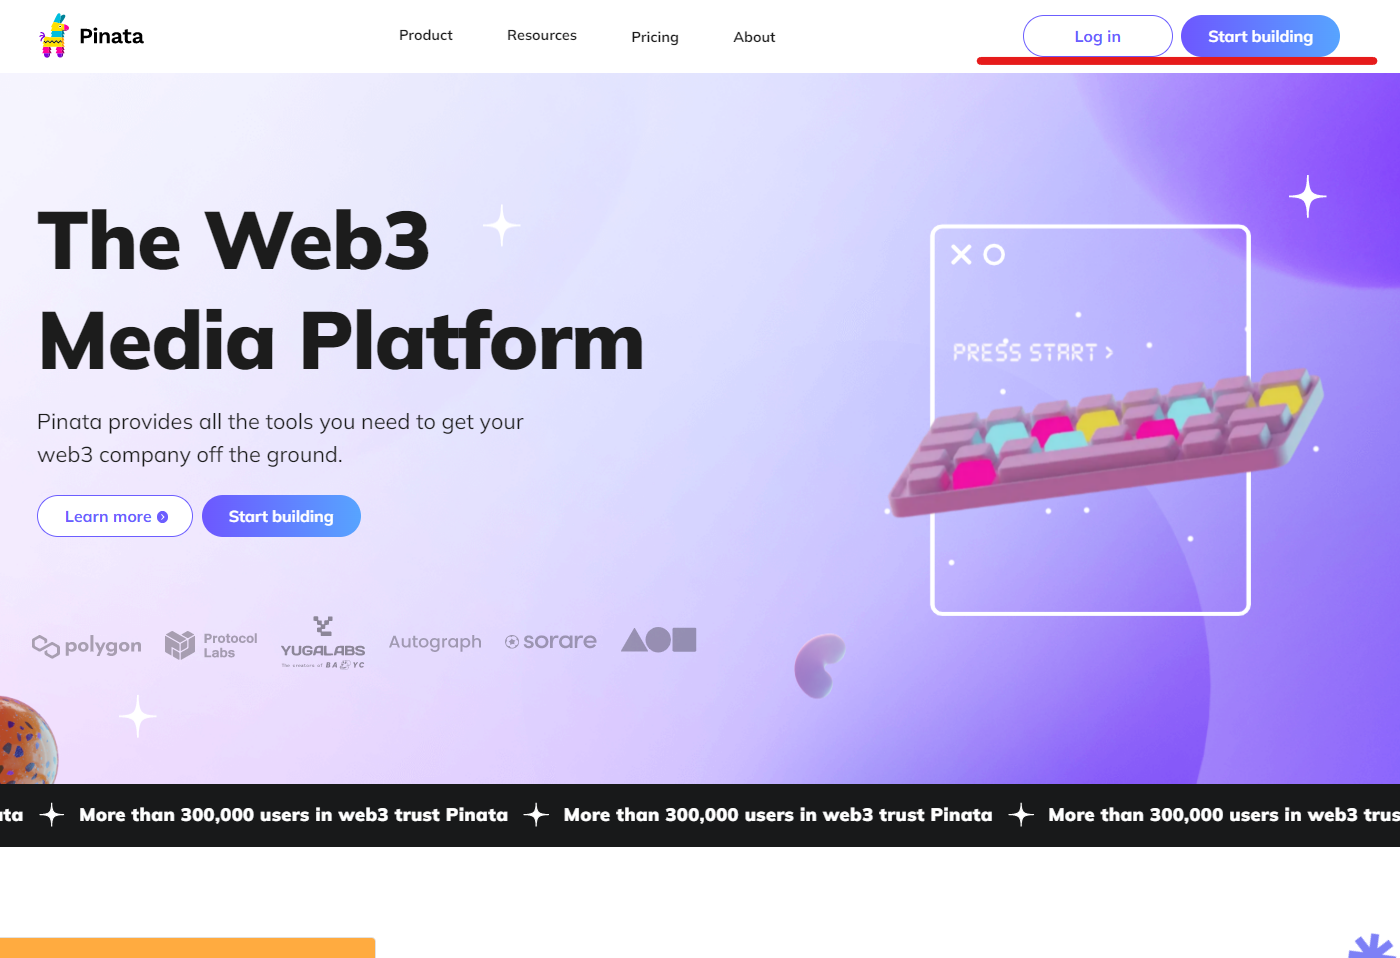Viewport: 1400px width, 958px height.
Task: Click the 3D keyboard illustration
Action: point(1106,441)
